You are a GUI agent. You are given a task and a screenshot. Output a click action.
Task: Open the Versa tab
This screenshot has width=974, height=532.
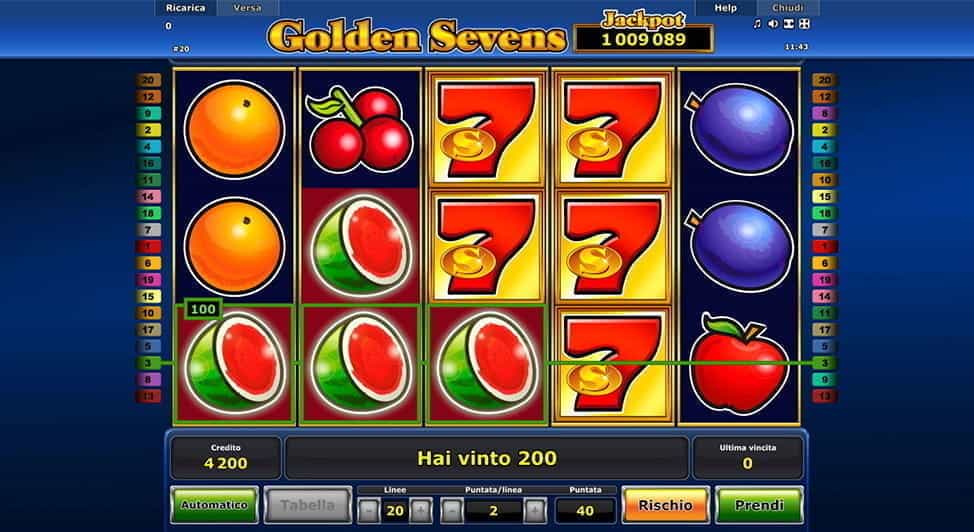[247, 8]
